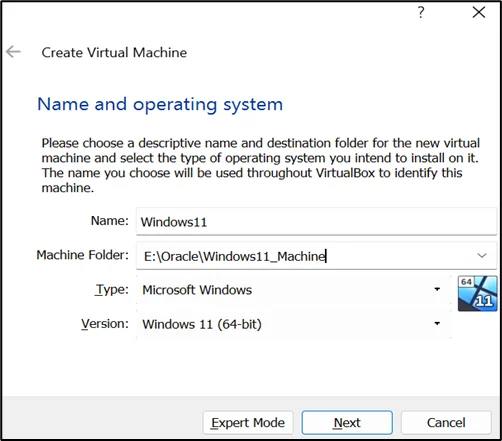This screenshot has width=502, height=441.
Task: Switch to Expert Mode
Action: coord(248,423)
